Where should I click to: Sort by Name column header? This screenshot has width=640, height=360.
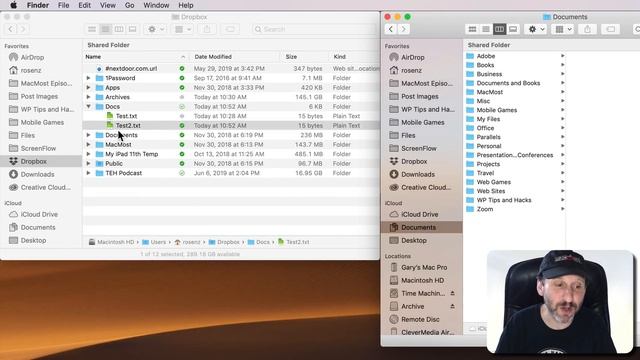(x=135, y=57)
